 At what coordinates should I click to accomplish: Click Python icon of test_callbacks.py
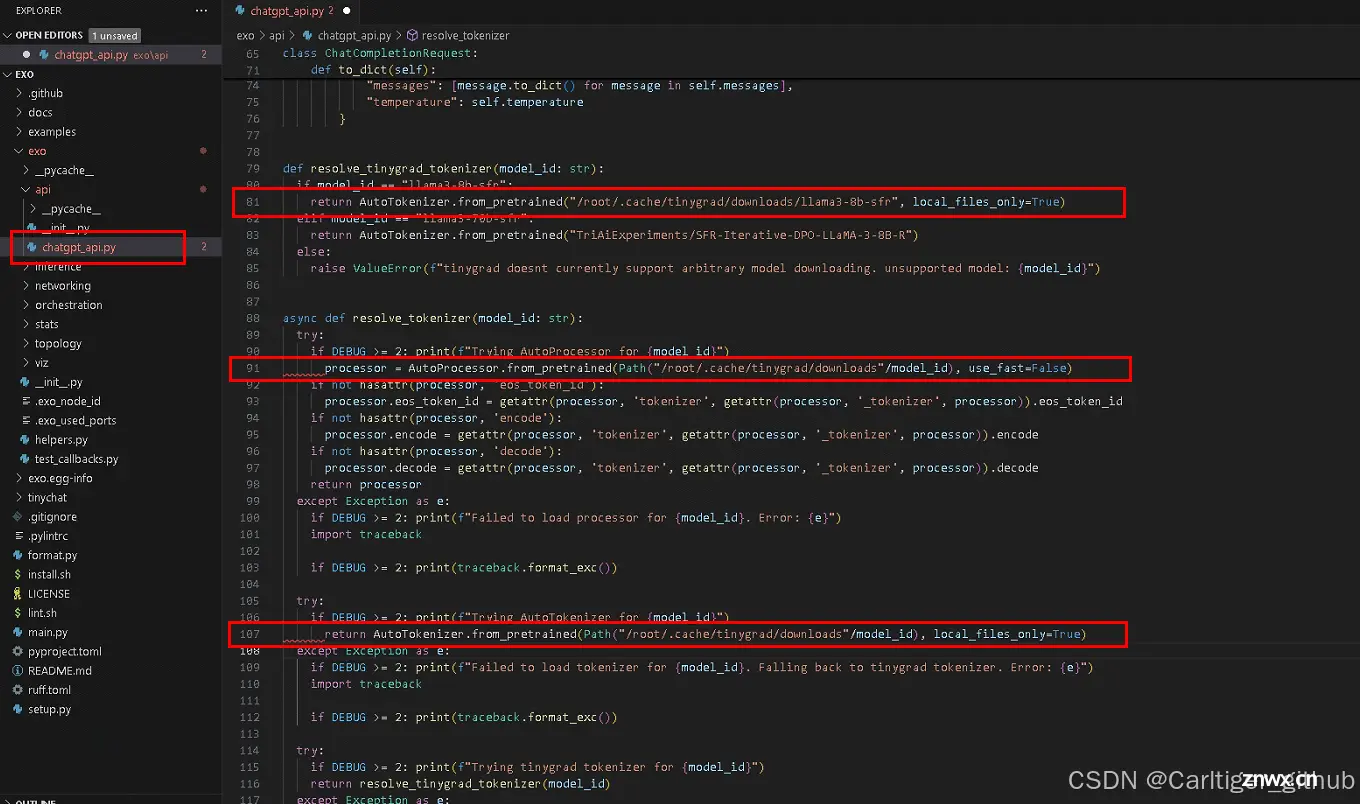click(x=27, y=459)
